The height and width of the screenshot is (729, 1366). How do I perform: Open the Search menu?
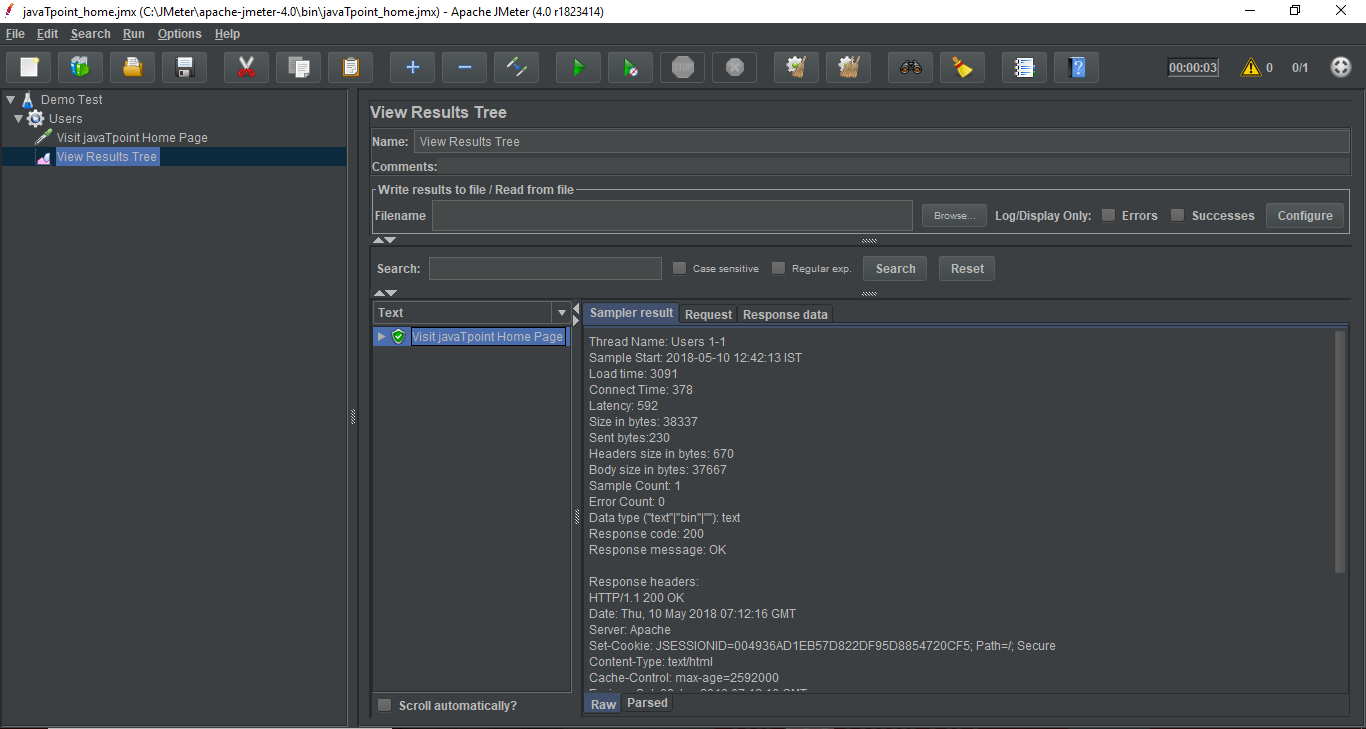tap(90, 34)
